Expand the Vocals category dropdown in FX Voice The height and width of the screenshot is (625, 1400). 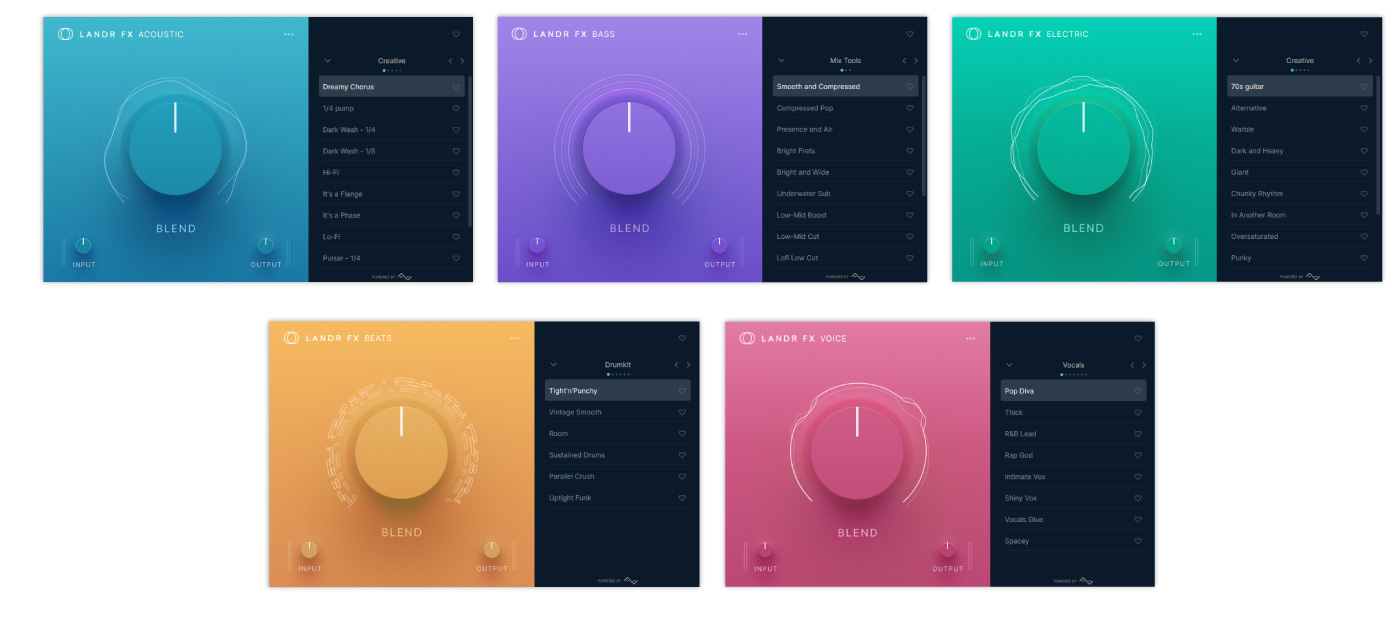pos(1009,365)
